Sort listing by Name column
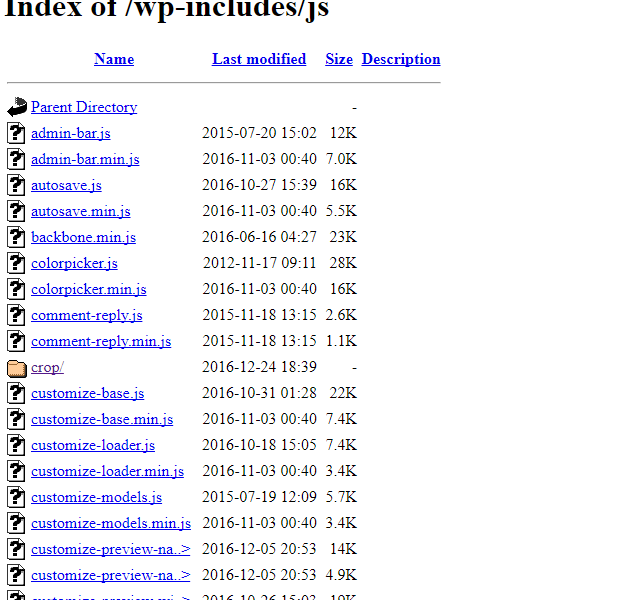The width and height of the screenshot is (629, 600). (x=114, y=59)
